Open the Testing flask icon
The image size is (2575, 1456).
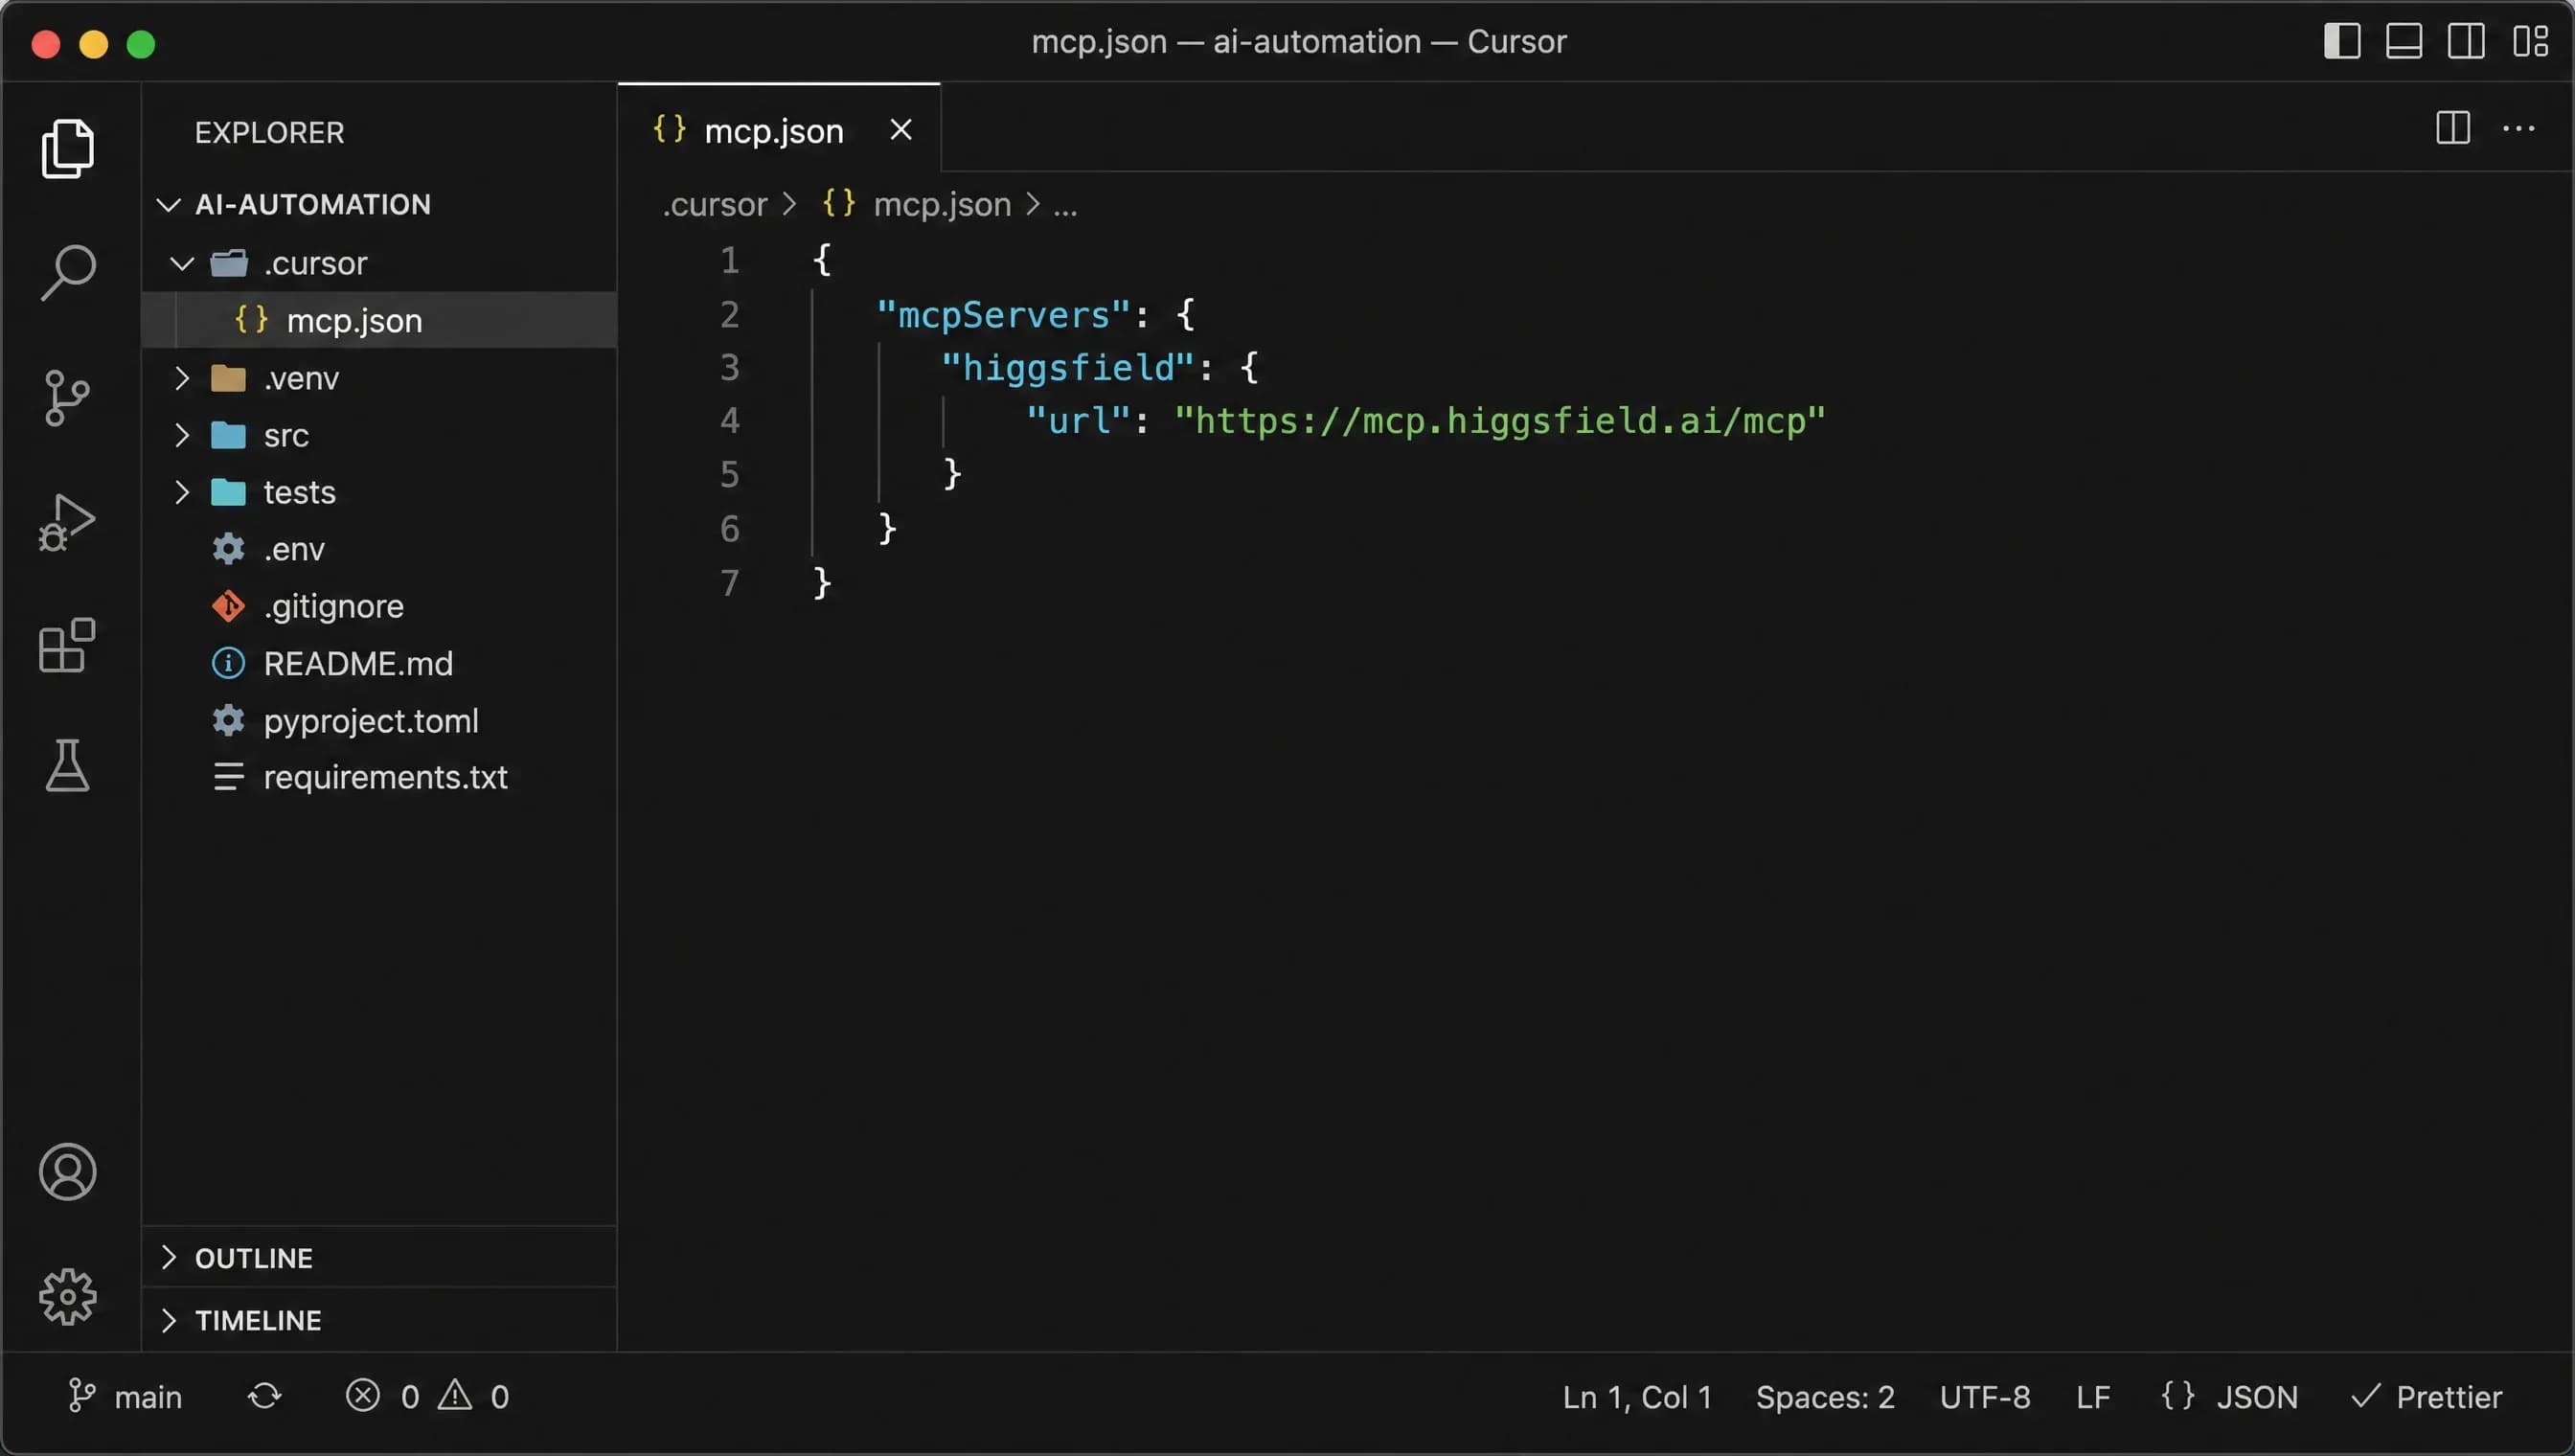(x=68, y=765)
